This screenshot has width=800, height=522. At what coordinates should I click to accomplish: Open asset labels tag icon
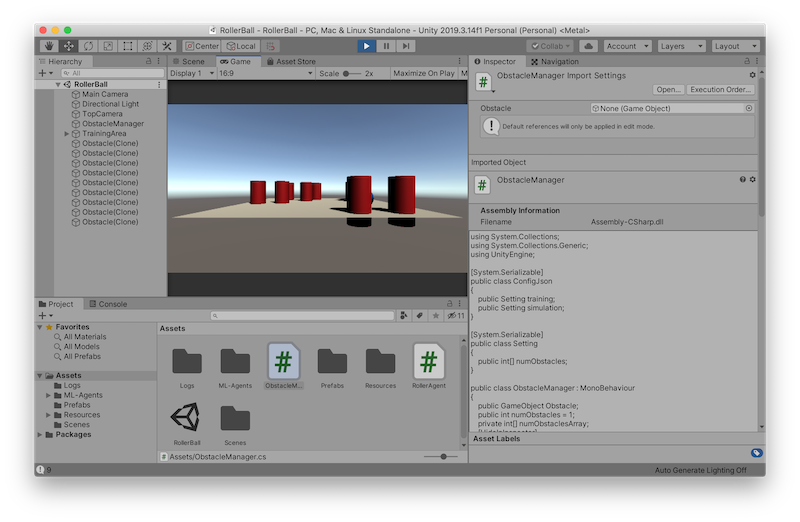point(757,453)
